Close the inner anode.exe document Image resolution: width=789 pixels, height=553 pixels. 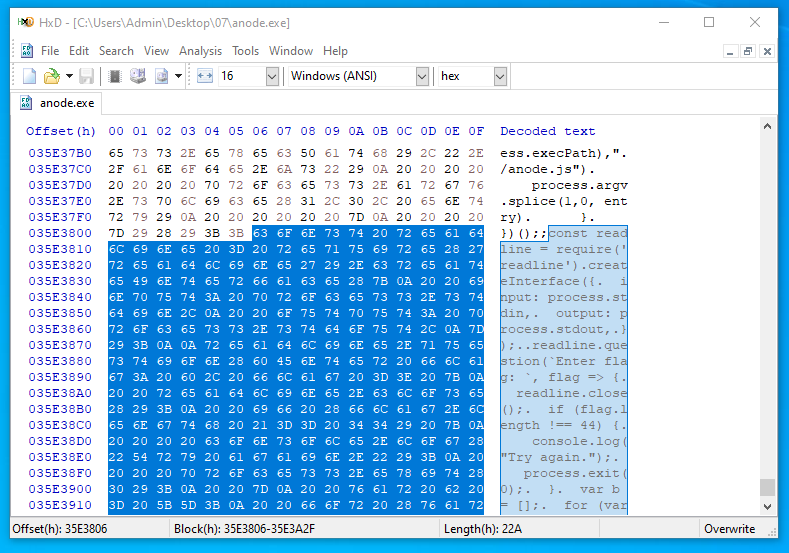[767, 51]
